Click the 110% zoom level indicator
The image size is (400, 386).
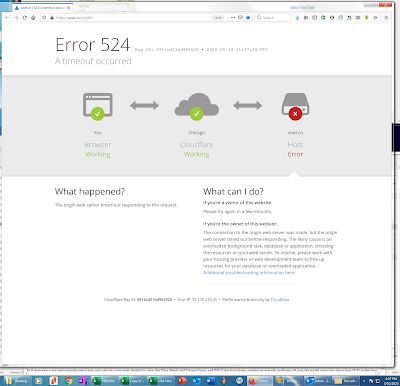click(x=218, y=18)
